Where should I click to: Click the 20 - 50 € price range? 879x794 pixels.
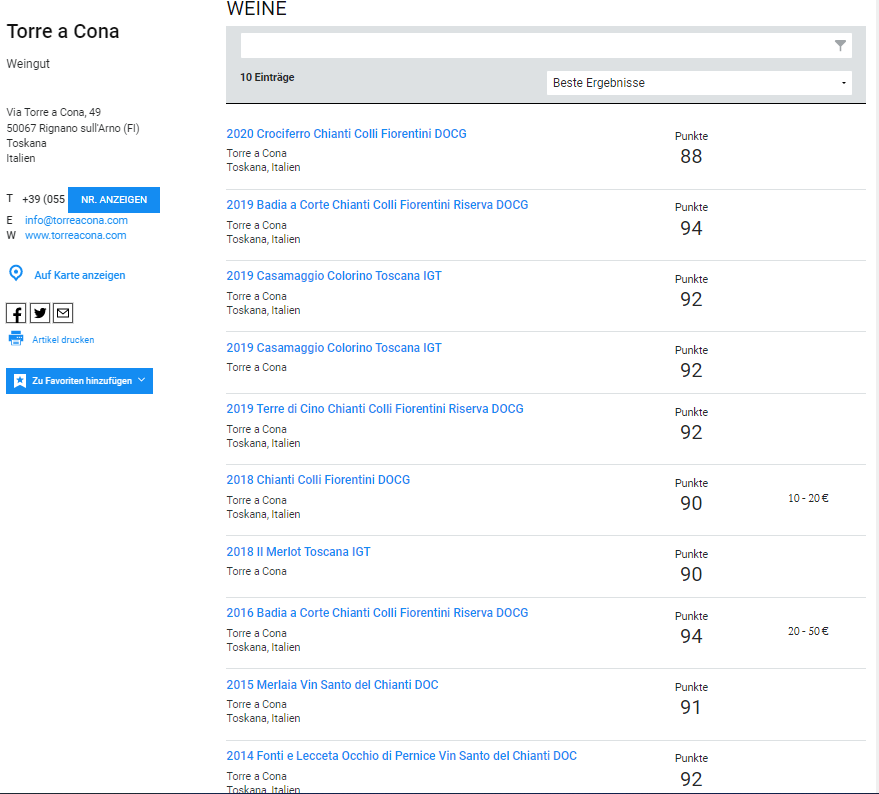click(808, 631)
